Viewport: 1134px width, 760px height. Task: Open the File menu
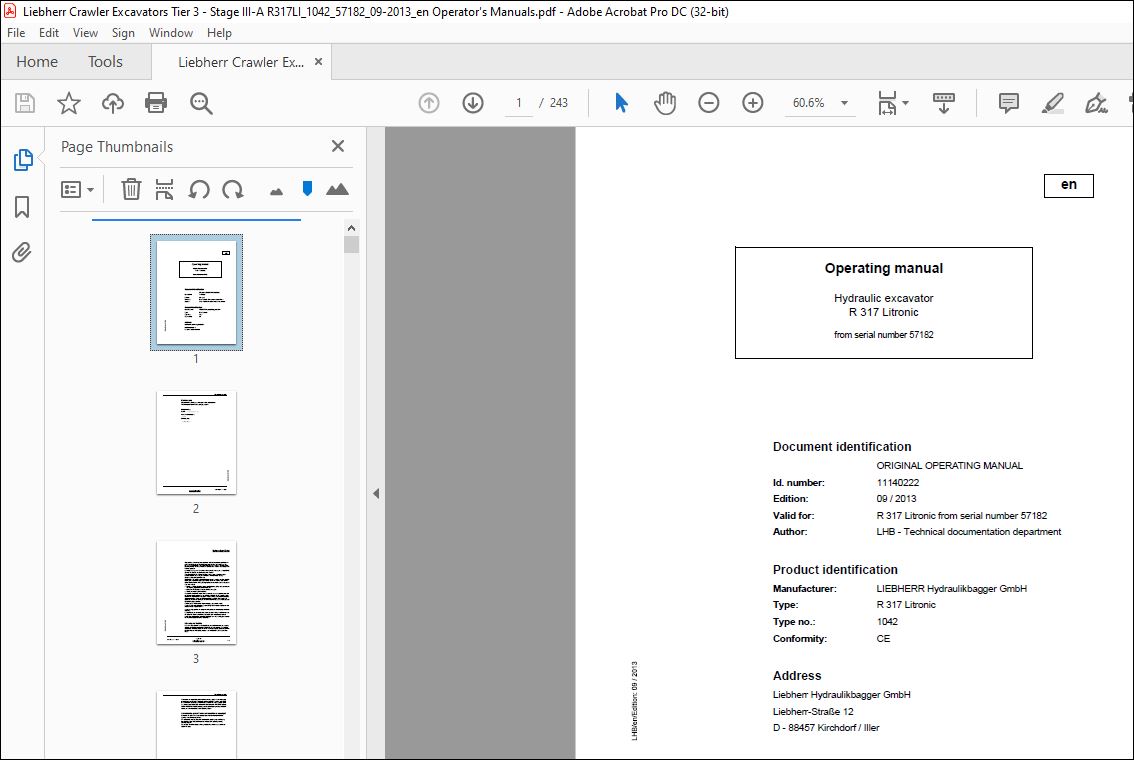(x=16, y=33)
